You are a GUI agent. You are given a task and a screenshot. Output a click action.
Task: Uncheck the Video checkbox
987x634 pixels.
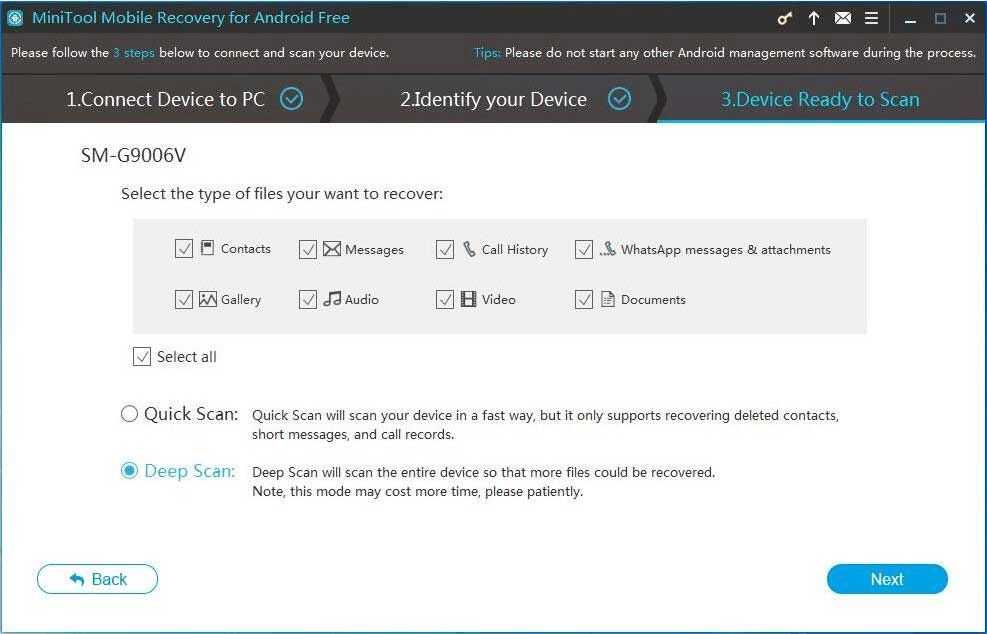tap(445, 299)
